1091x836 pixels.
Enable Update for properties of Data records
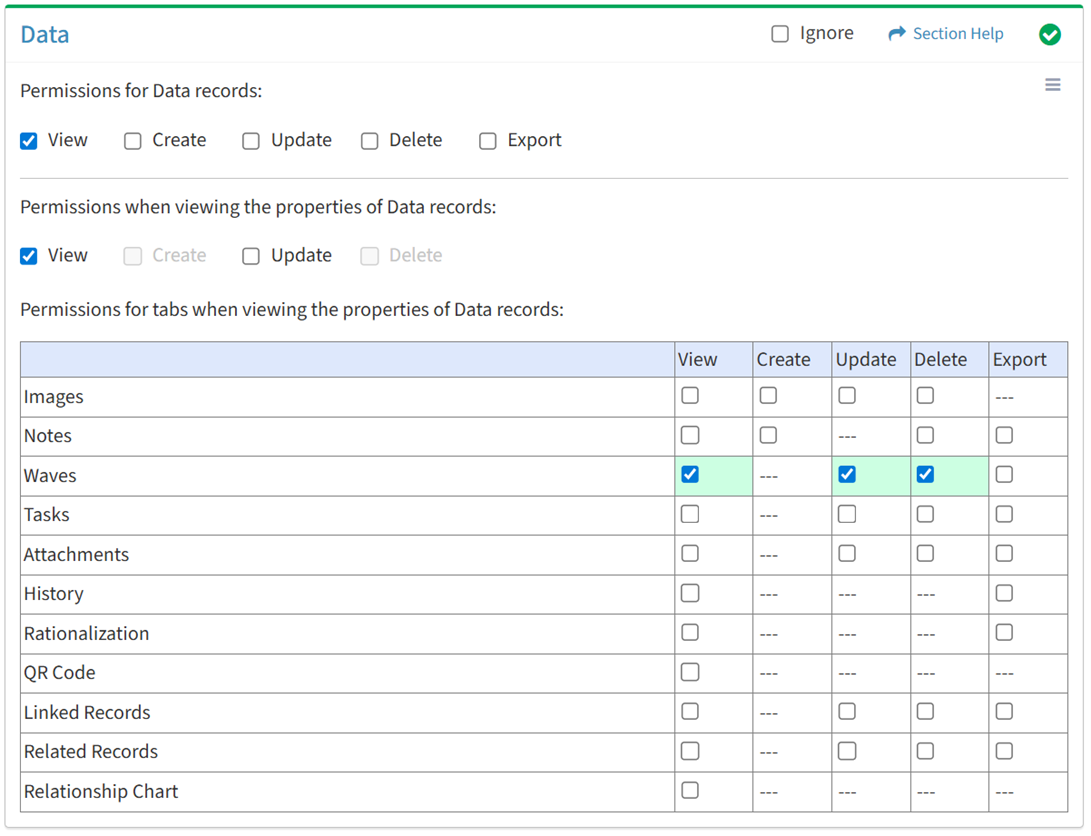click(x=251, y=256)
